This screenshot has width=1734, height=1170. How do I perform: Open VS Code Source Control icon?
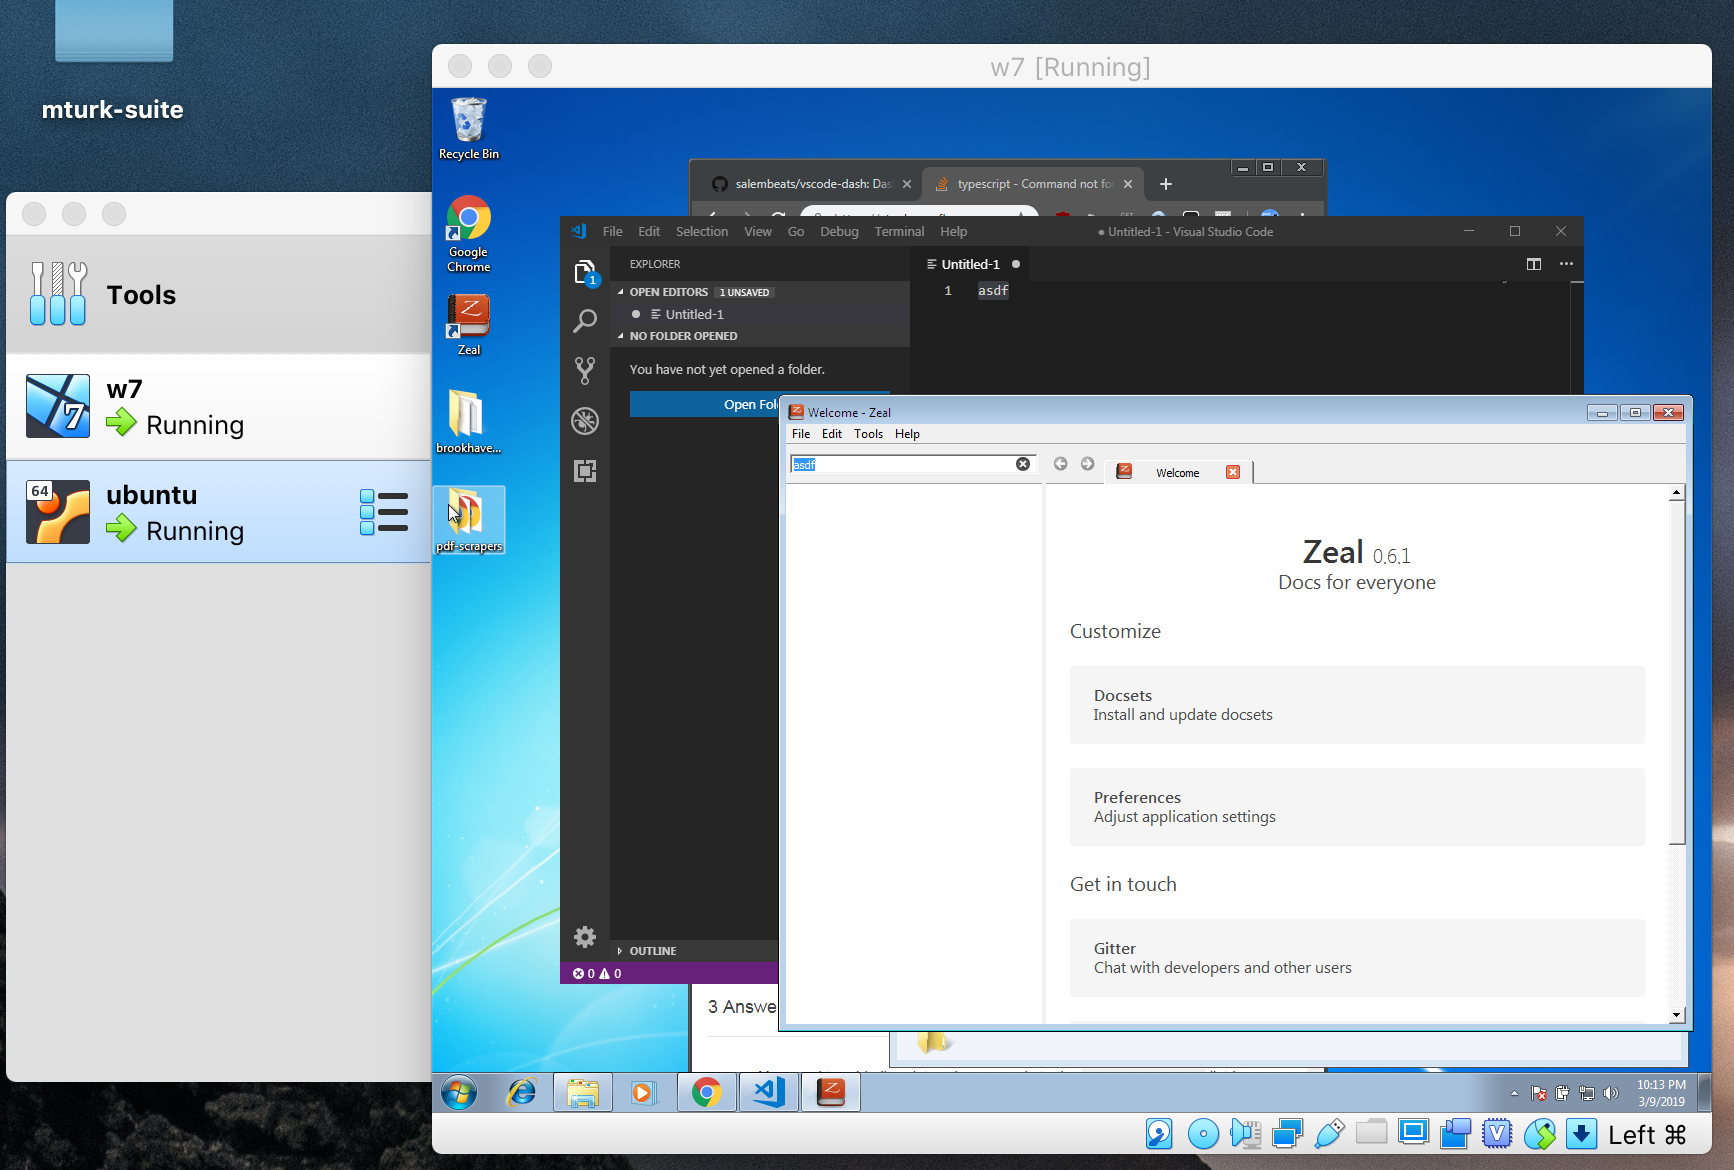(x=585, y=371)
